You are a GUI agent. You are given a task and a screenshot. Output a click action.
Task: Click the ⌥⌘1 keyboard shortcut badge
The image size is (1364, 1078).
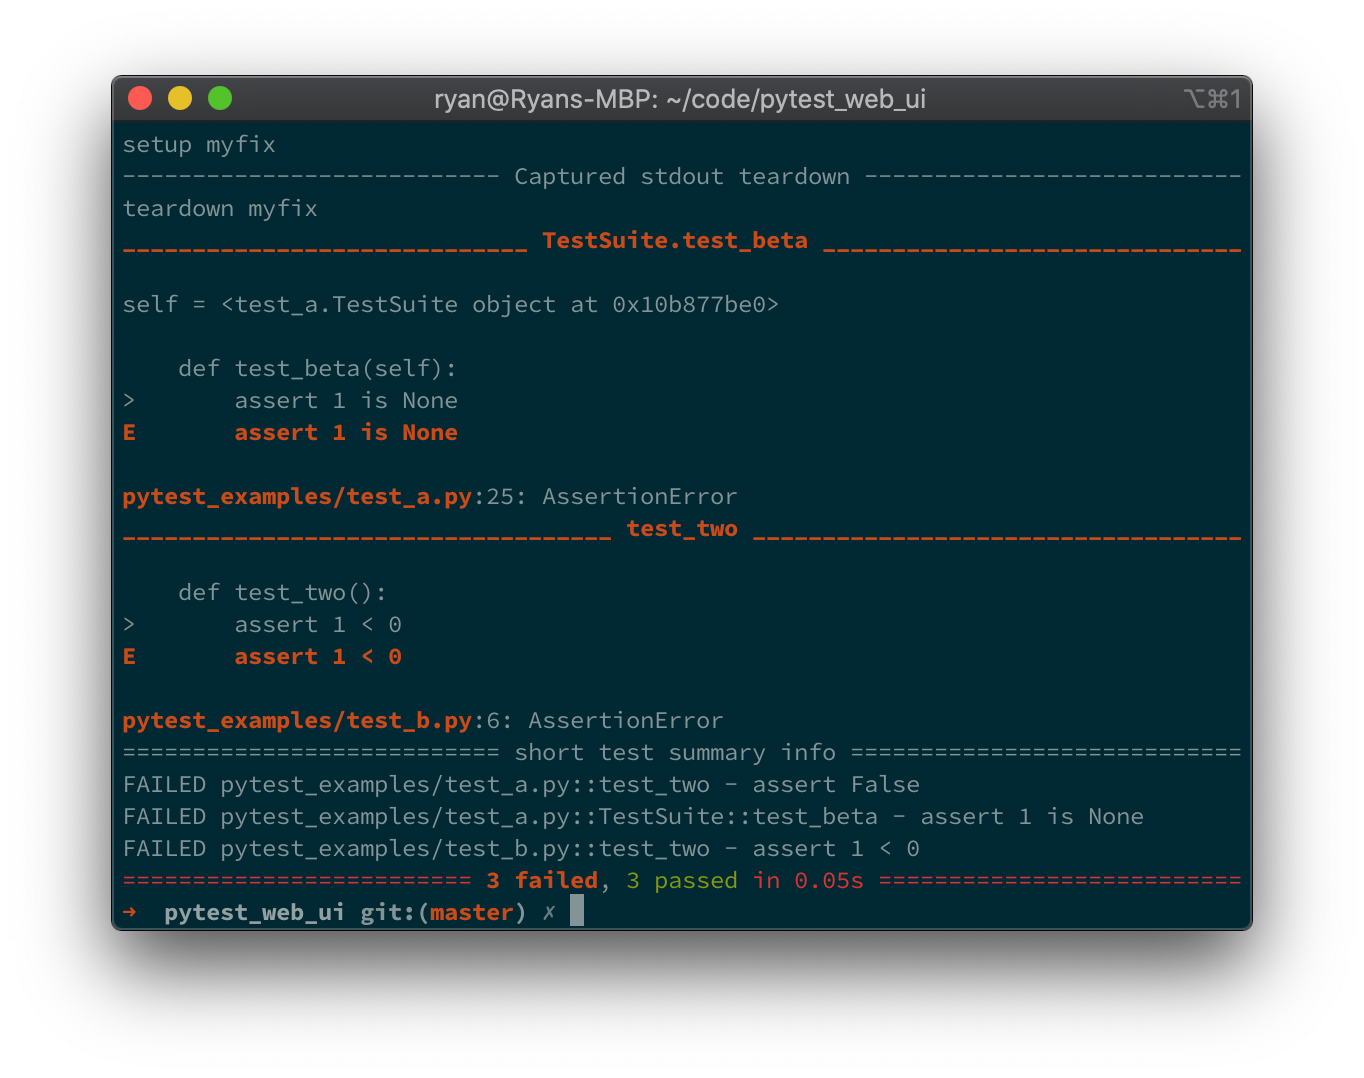(x=1213, y=99)
